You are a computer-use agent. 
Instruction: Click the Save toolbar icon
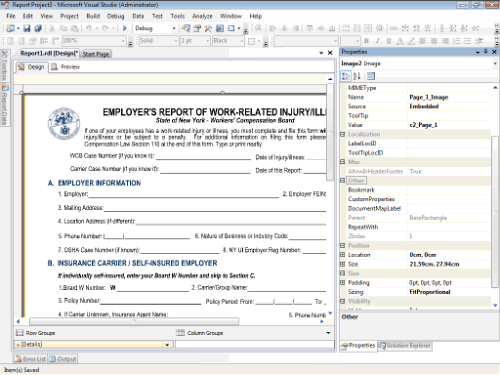(x=27, y=28)
